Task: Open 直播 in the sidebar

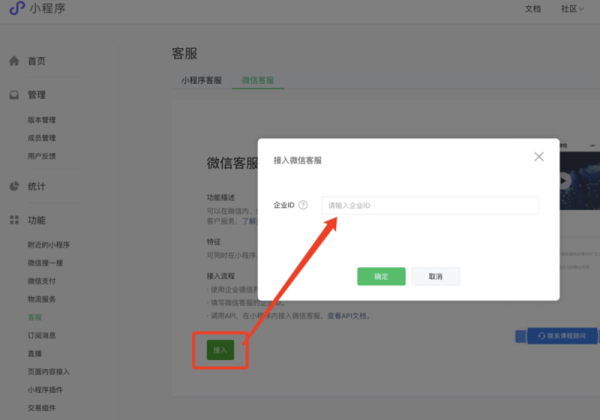Action: 35,353
